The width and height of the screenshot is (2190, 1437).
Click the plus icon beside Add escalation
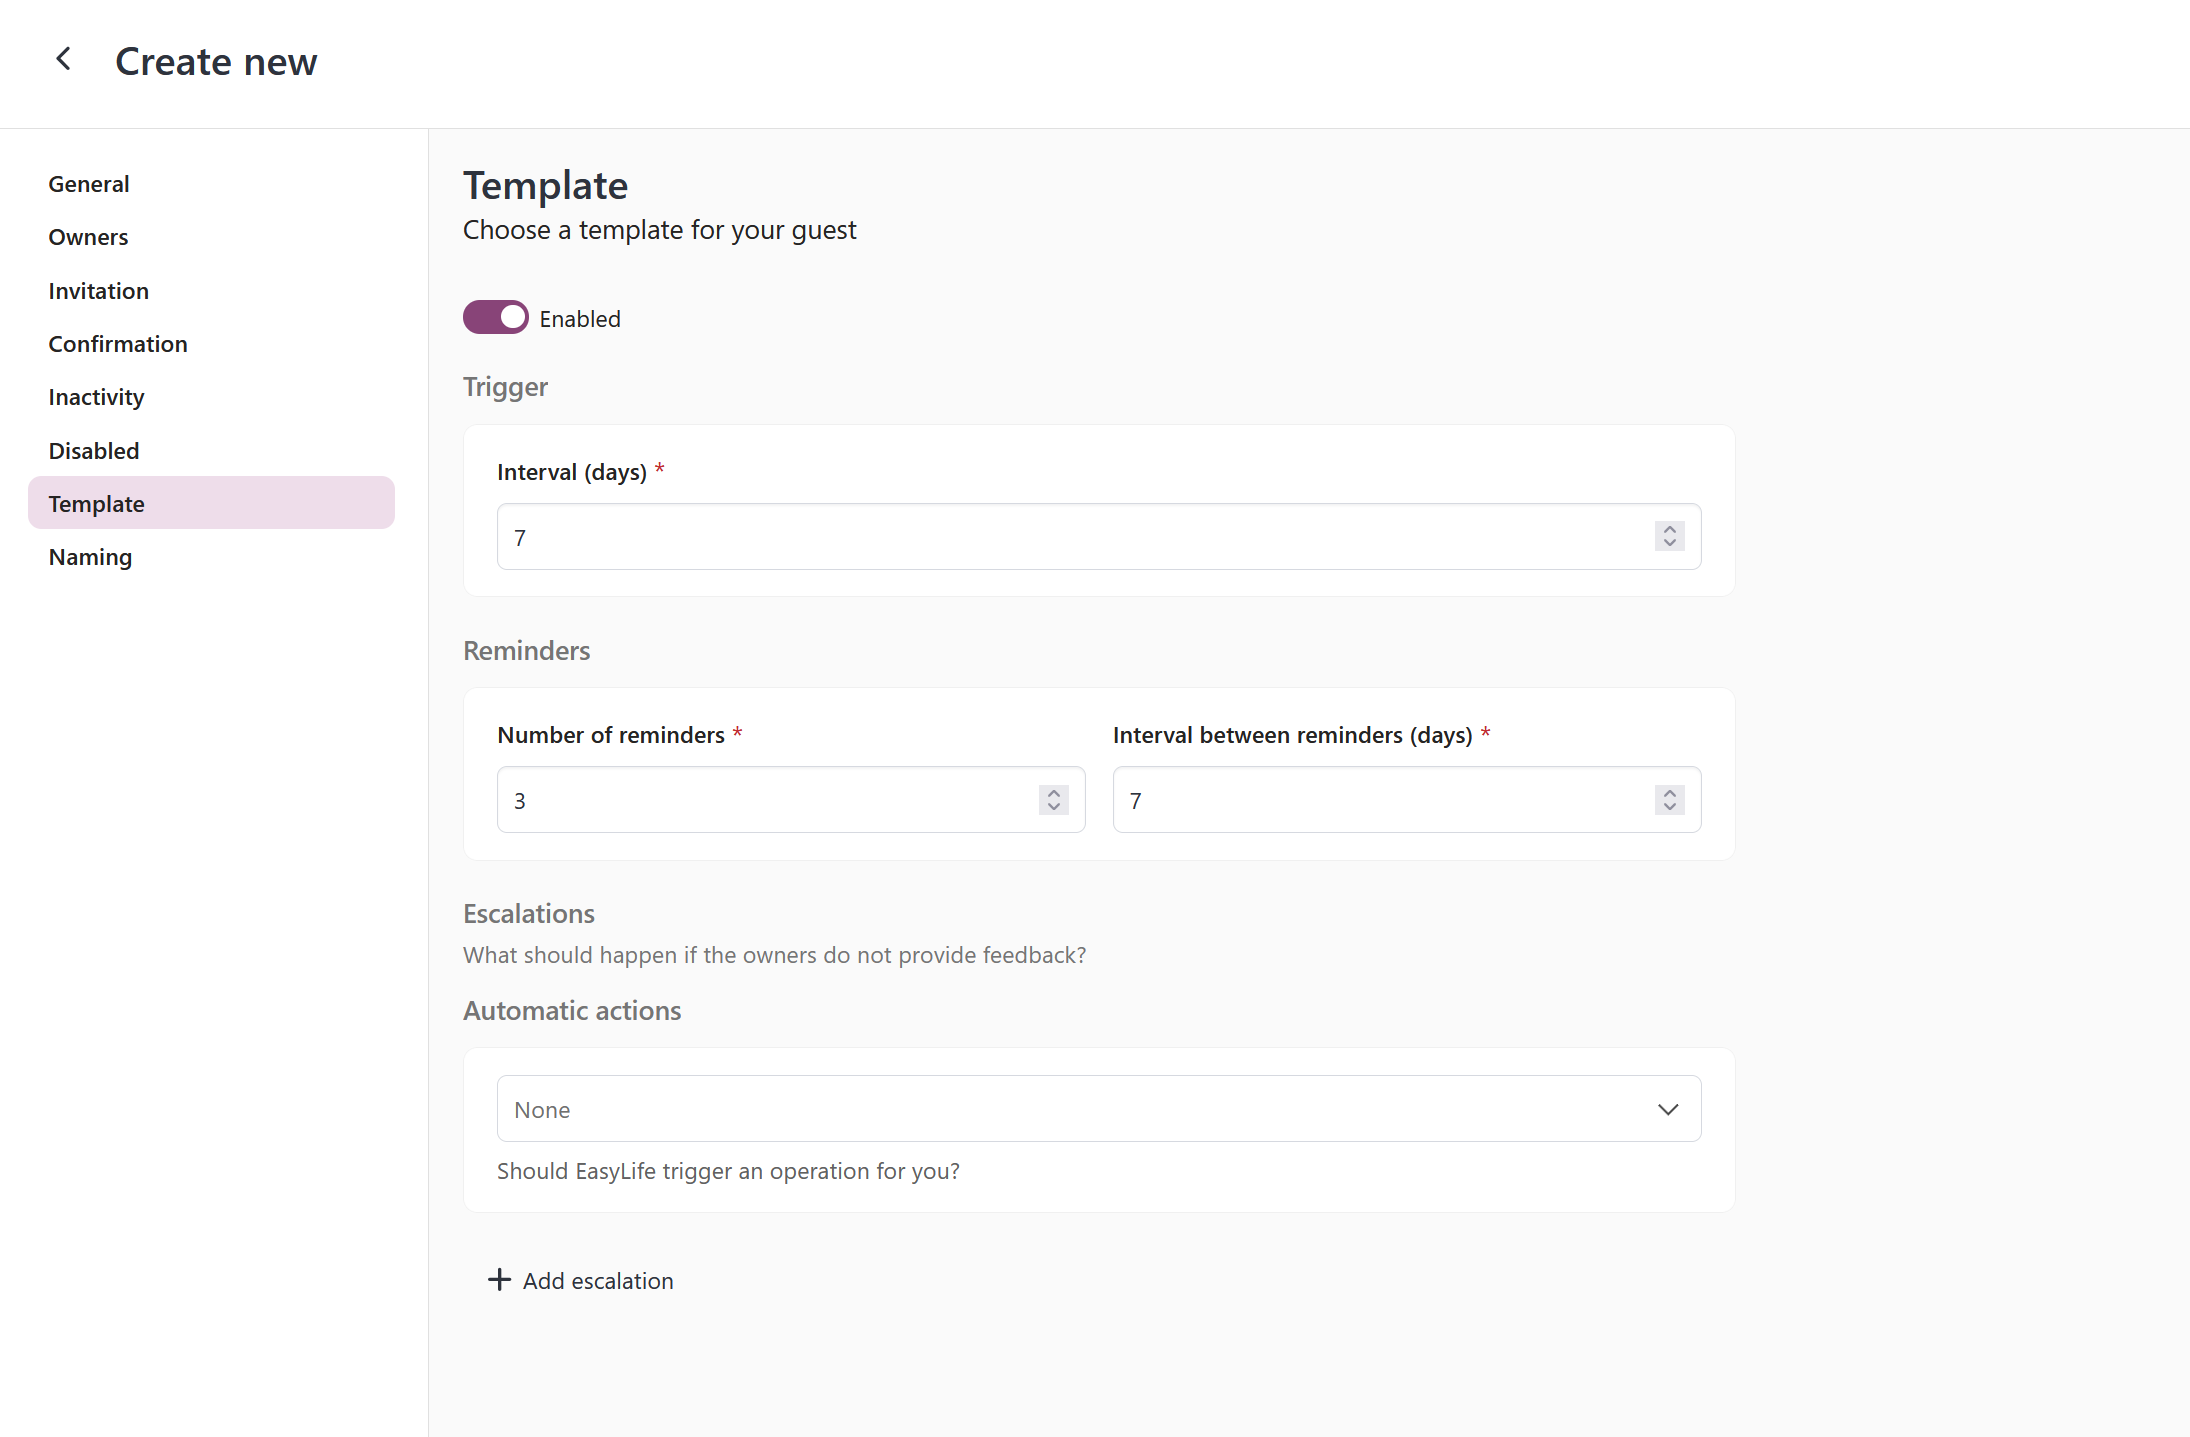pyautogui.click(x=499, y=1280)
